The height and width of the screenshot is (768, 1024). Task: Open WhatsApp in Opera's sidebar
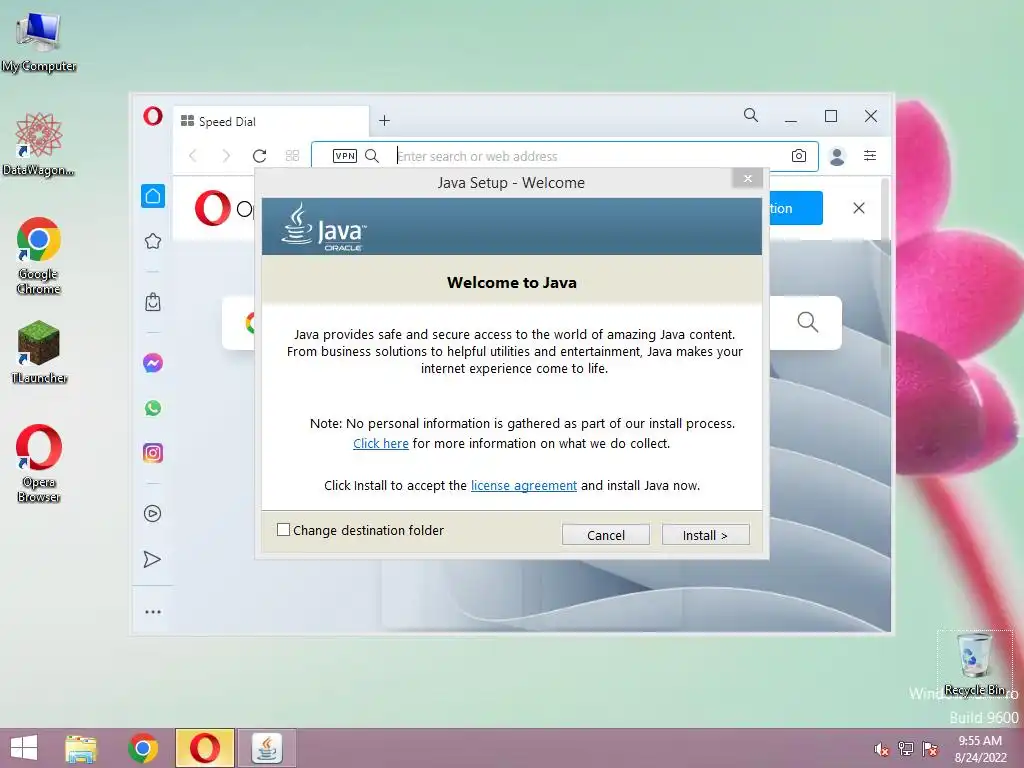[x=153, y=408]
